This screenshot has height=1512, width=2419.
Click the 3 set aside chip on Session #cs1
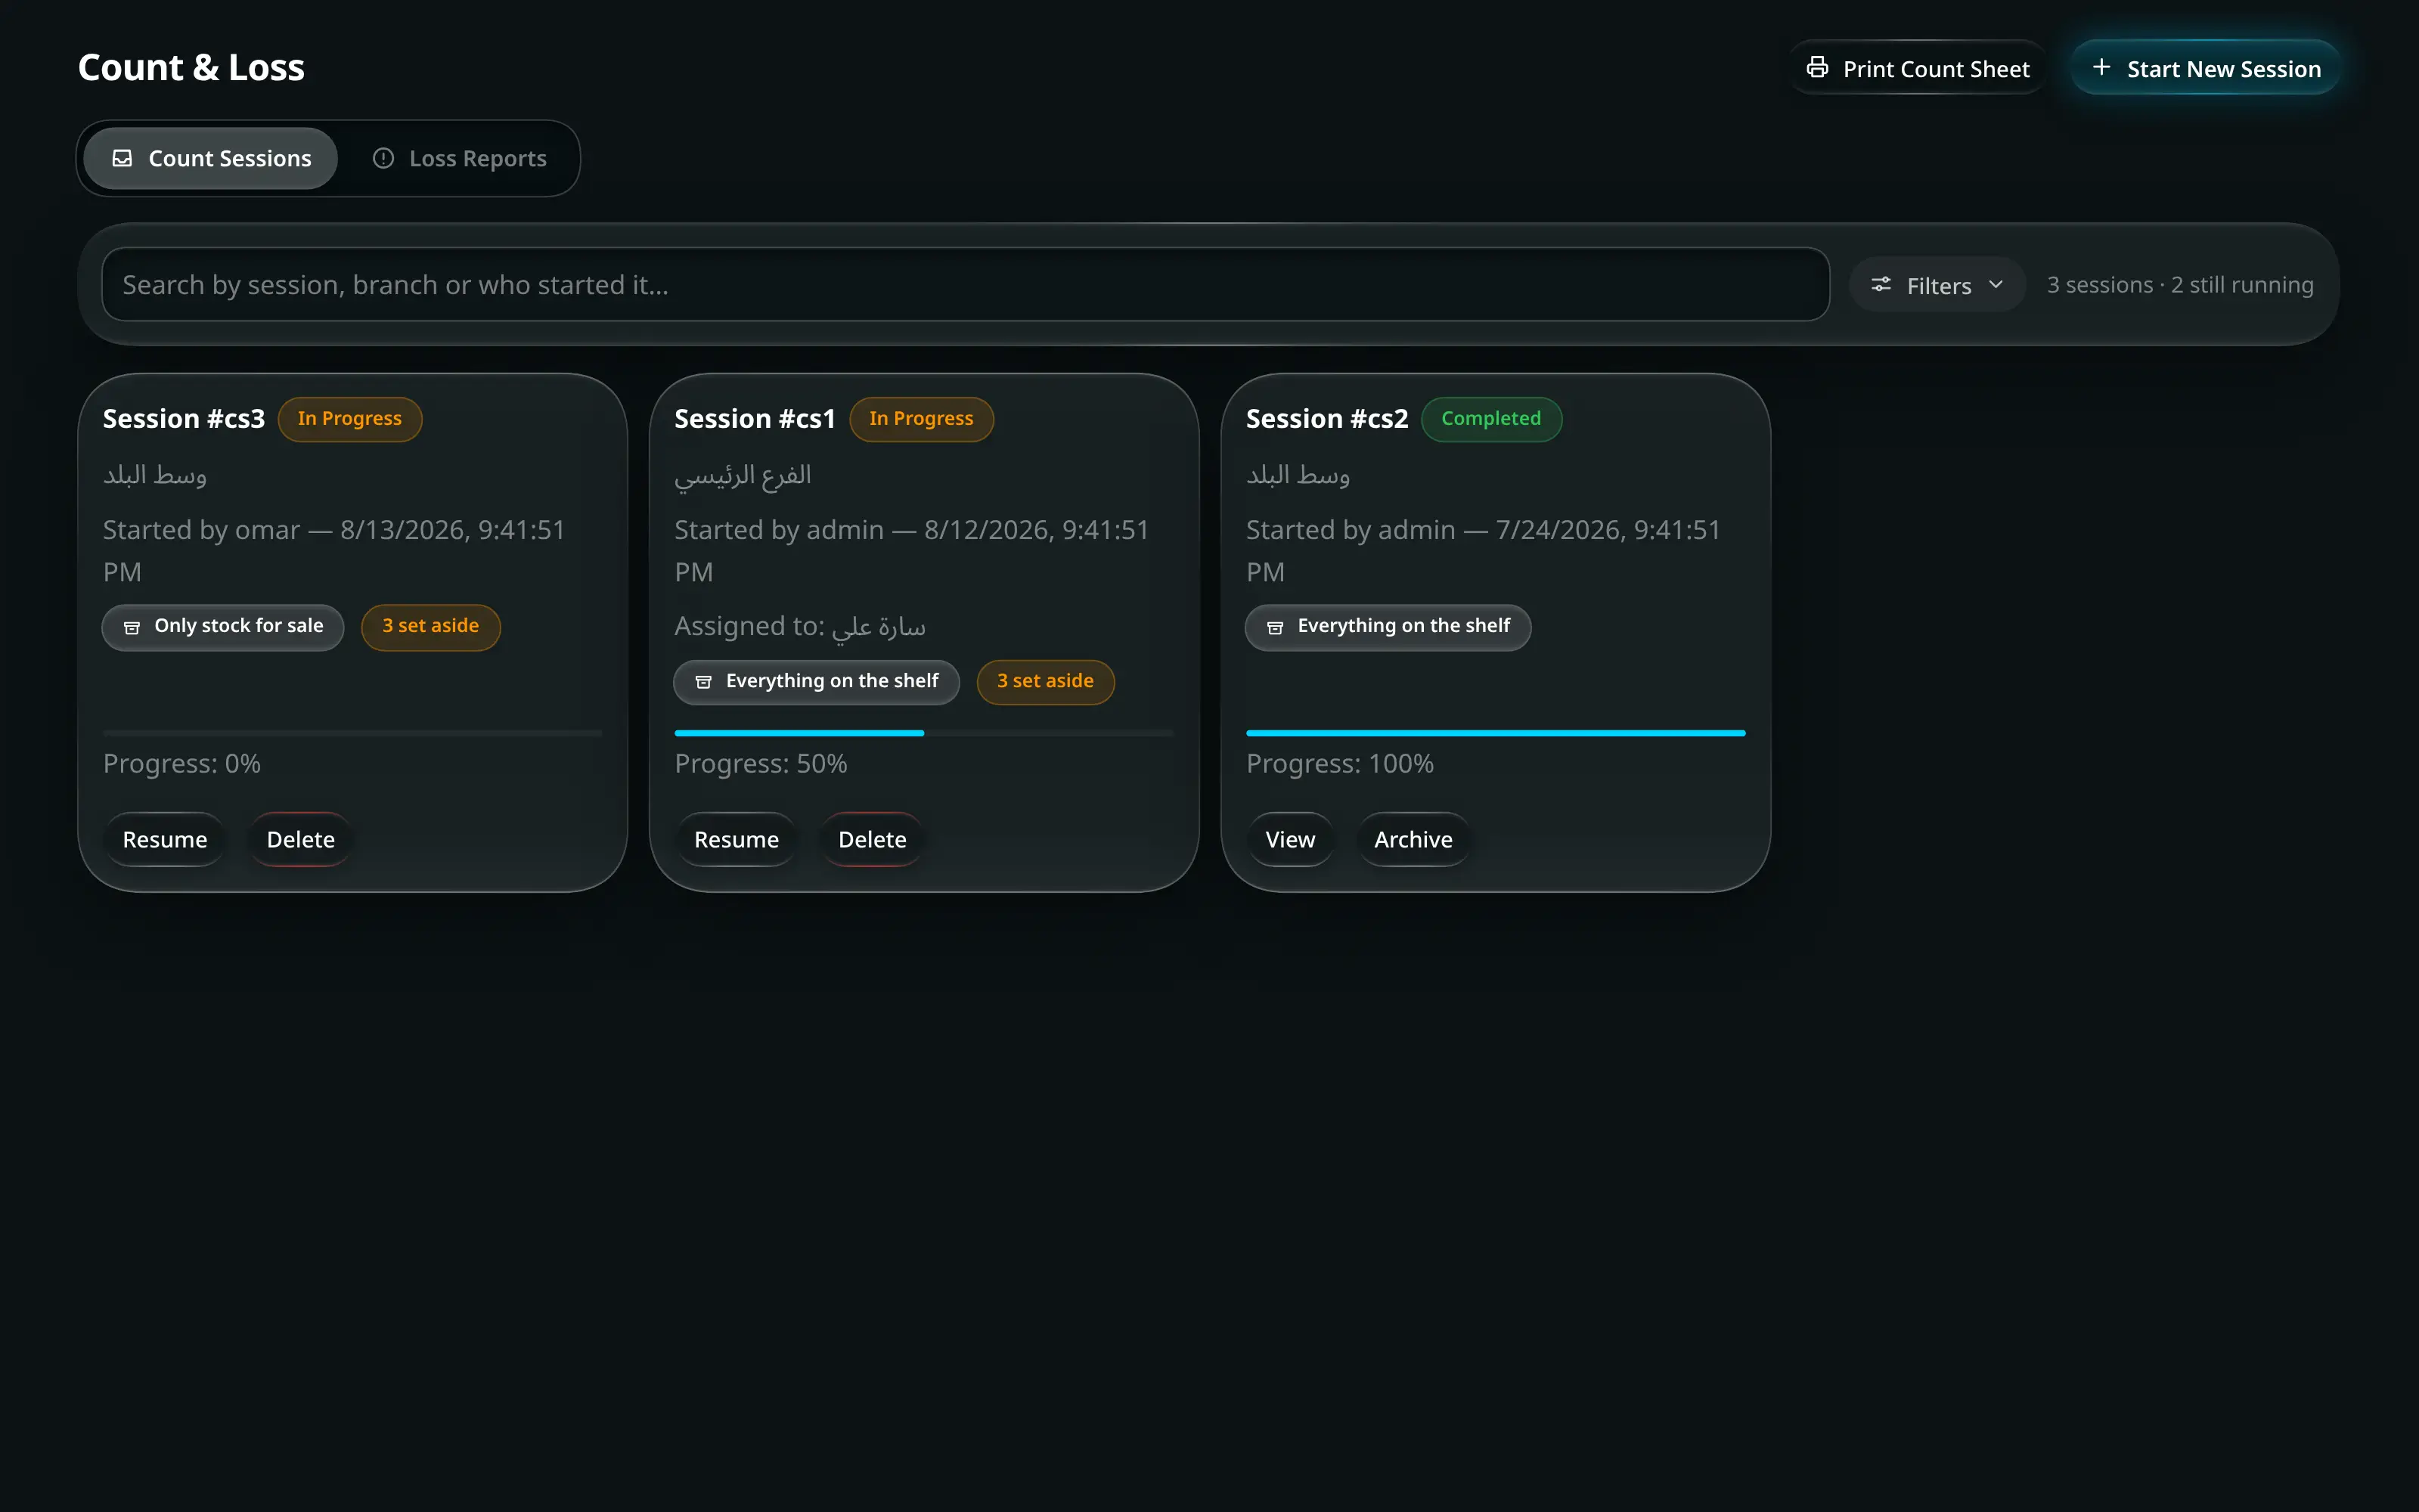point(1045,682)
